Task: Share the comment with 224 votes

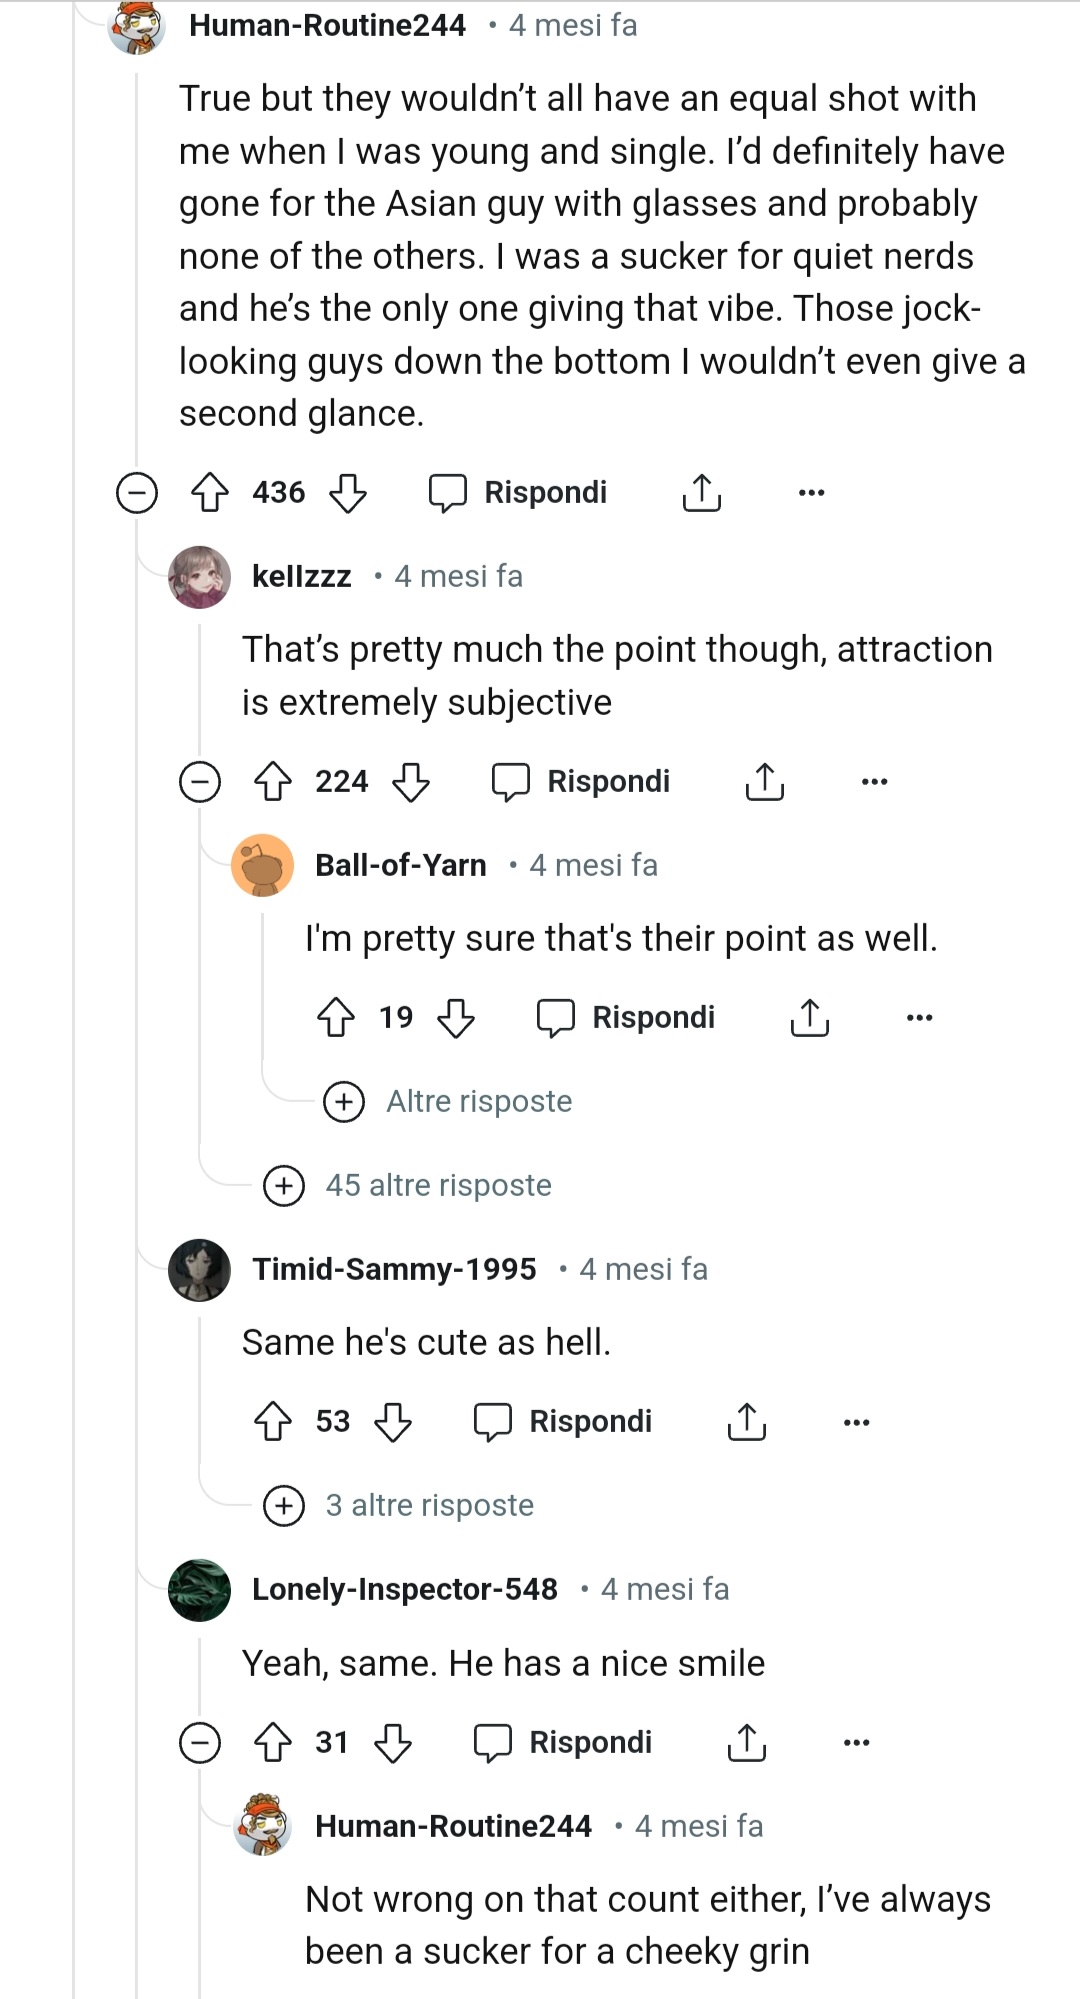Action: coord(763,782)
